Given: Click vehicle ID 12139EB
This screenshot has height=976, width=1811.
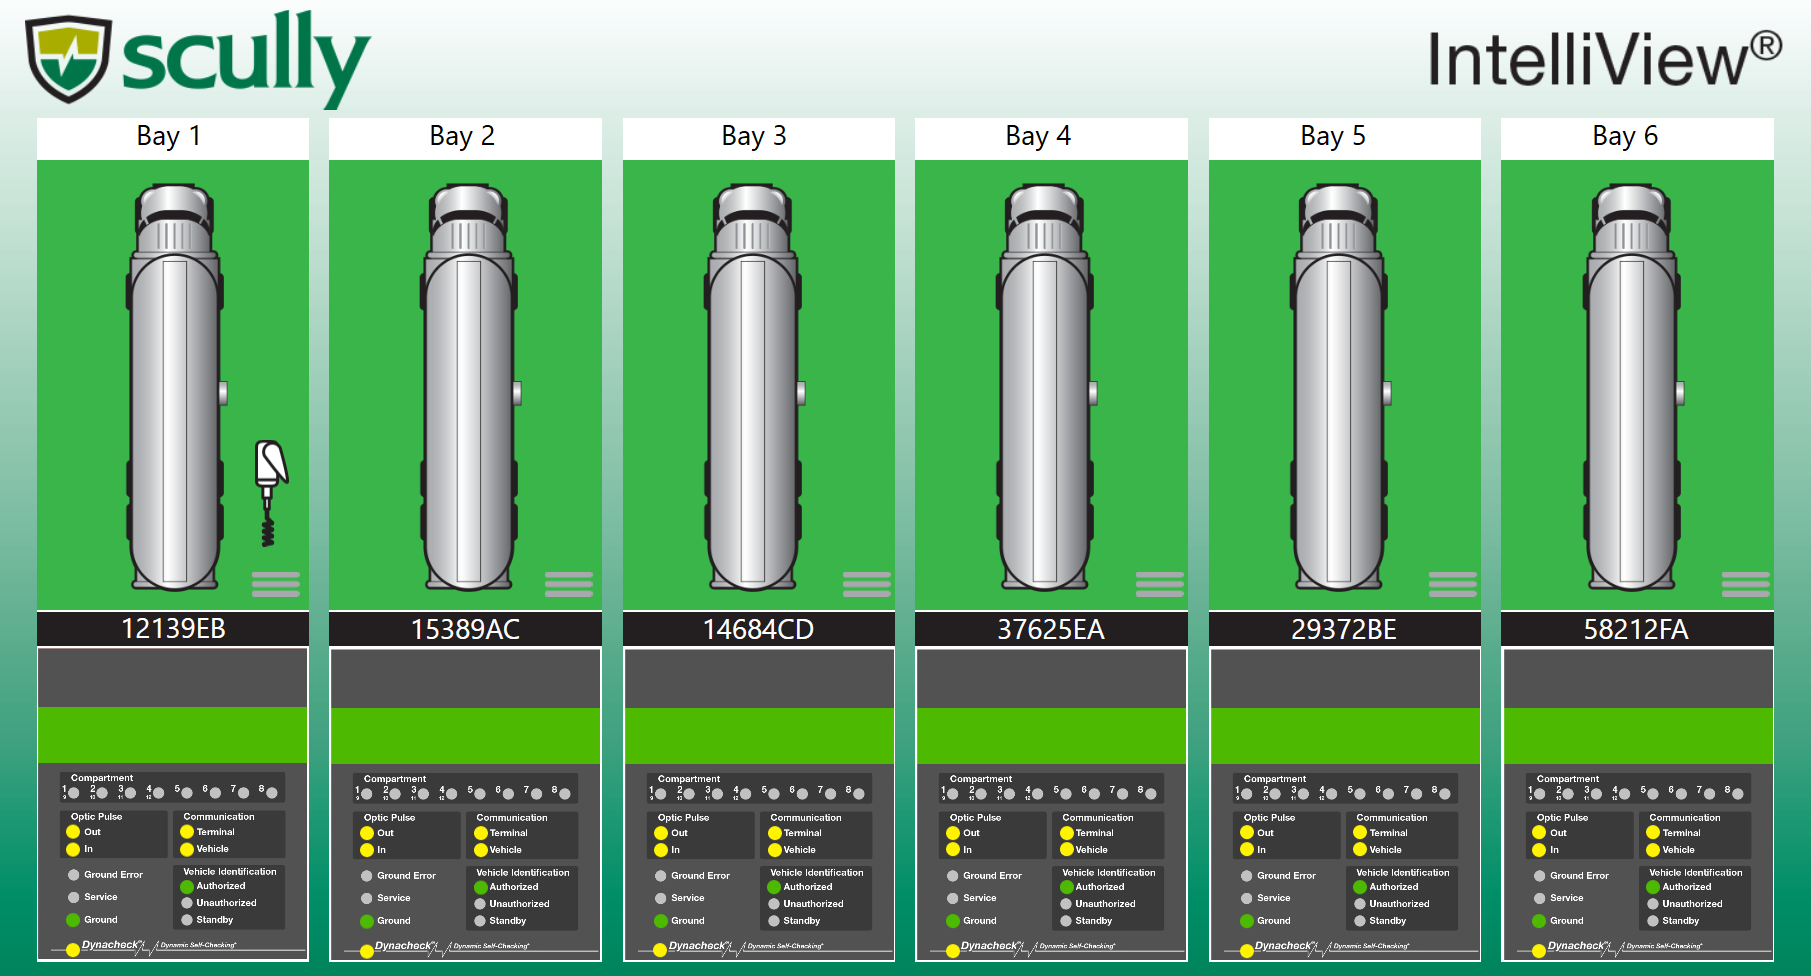Looking at the screenshot, I should [x=173, y=629].
